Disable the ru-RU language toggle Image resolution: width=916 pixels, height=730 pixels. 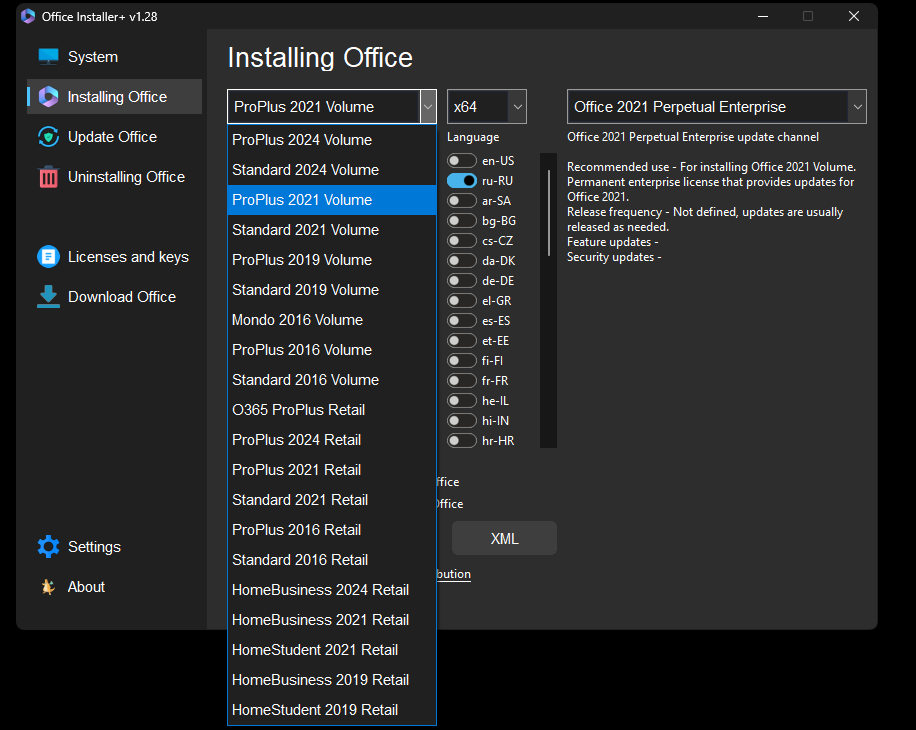point(462,180)
